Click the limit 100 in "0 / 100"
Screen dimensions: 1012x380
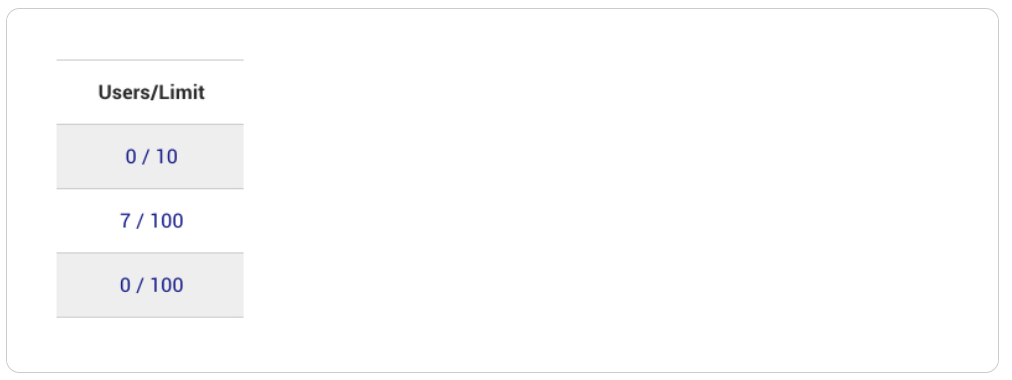[167, 285]
